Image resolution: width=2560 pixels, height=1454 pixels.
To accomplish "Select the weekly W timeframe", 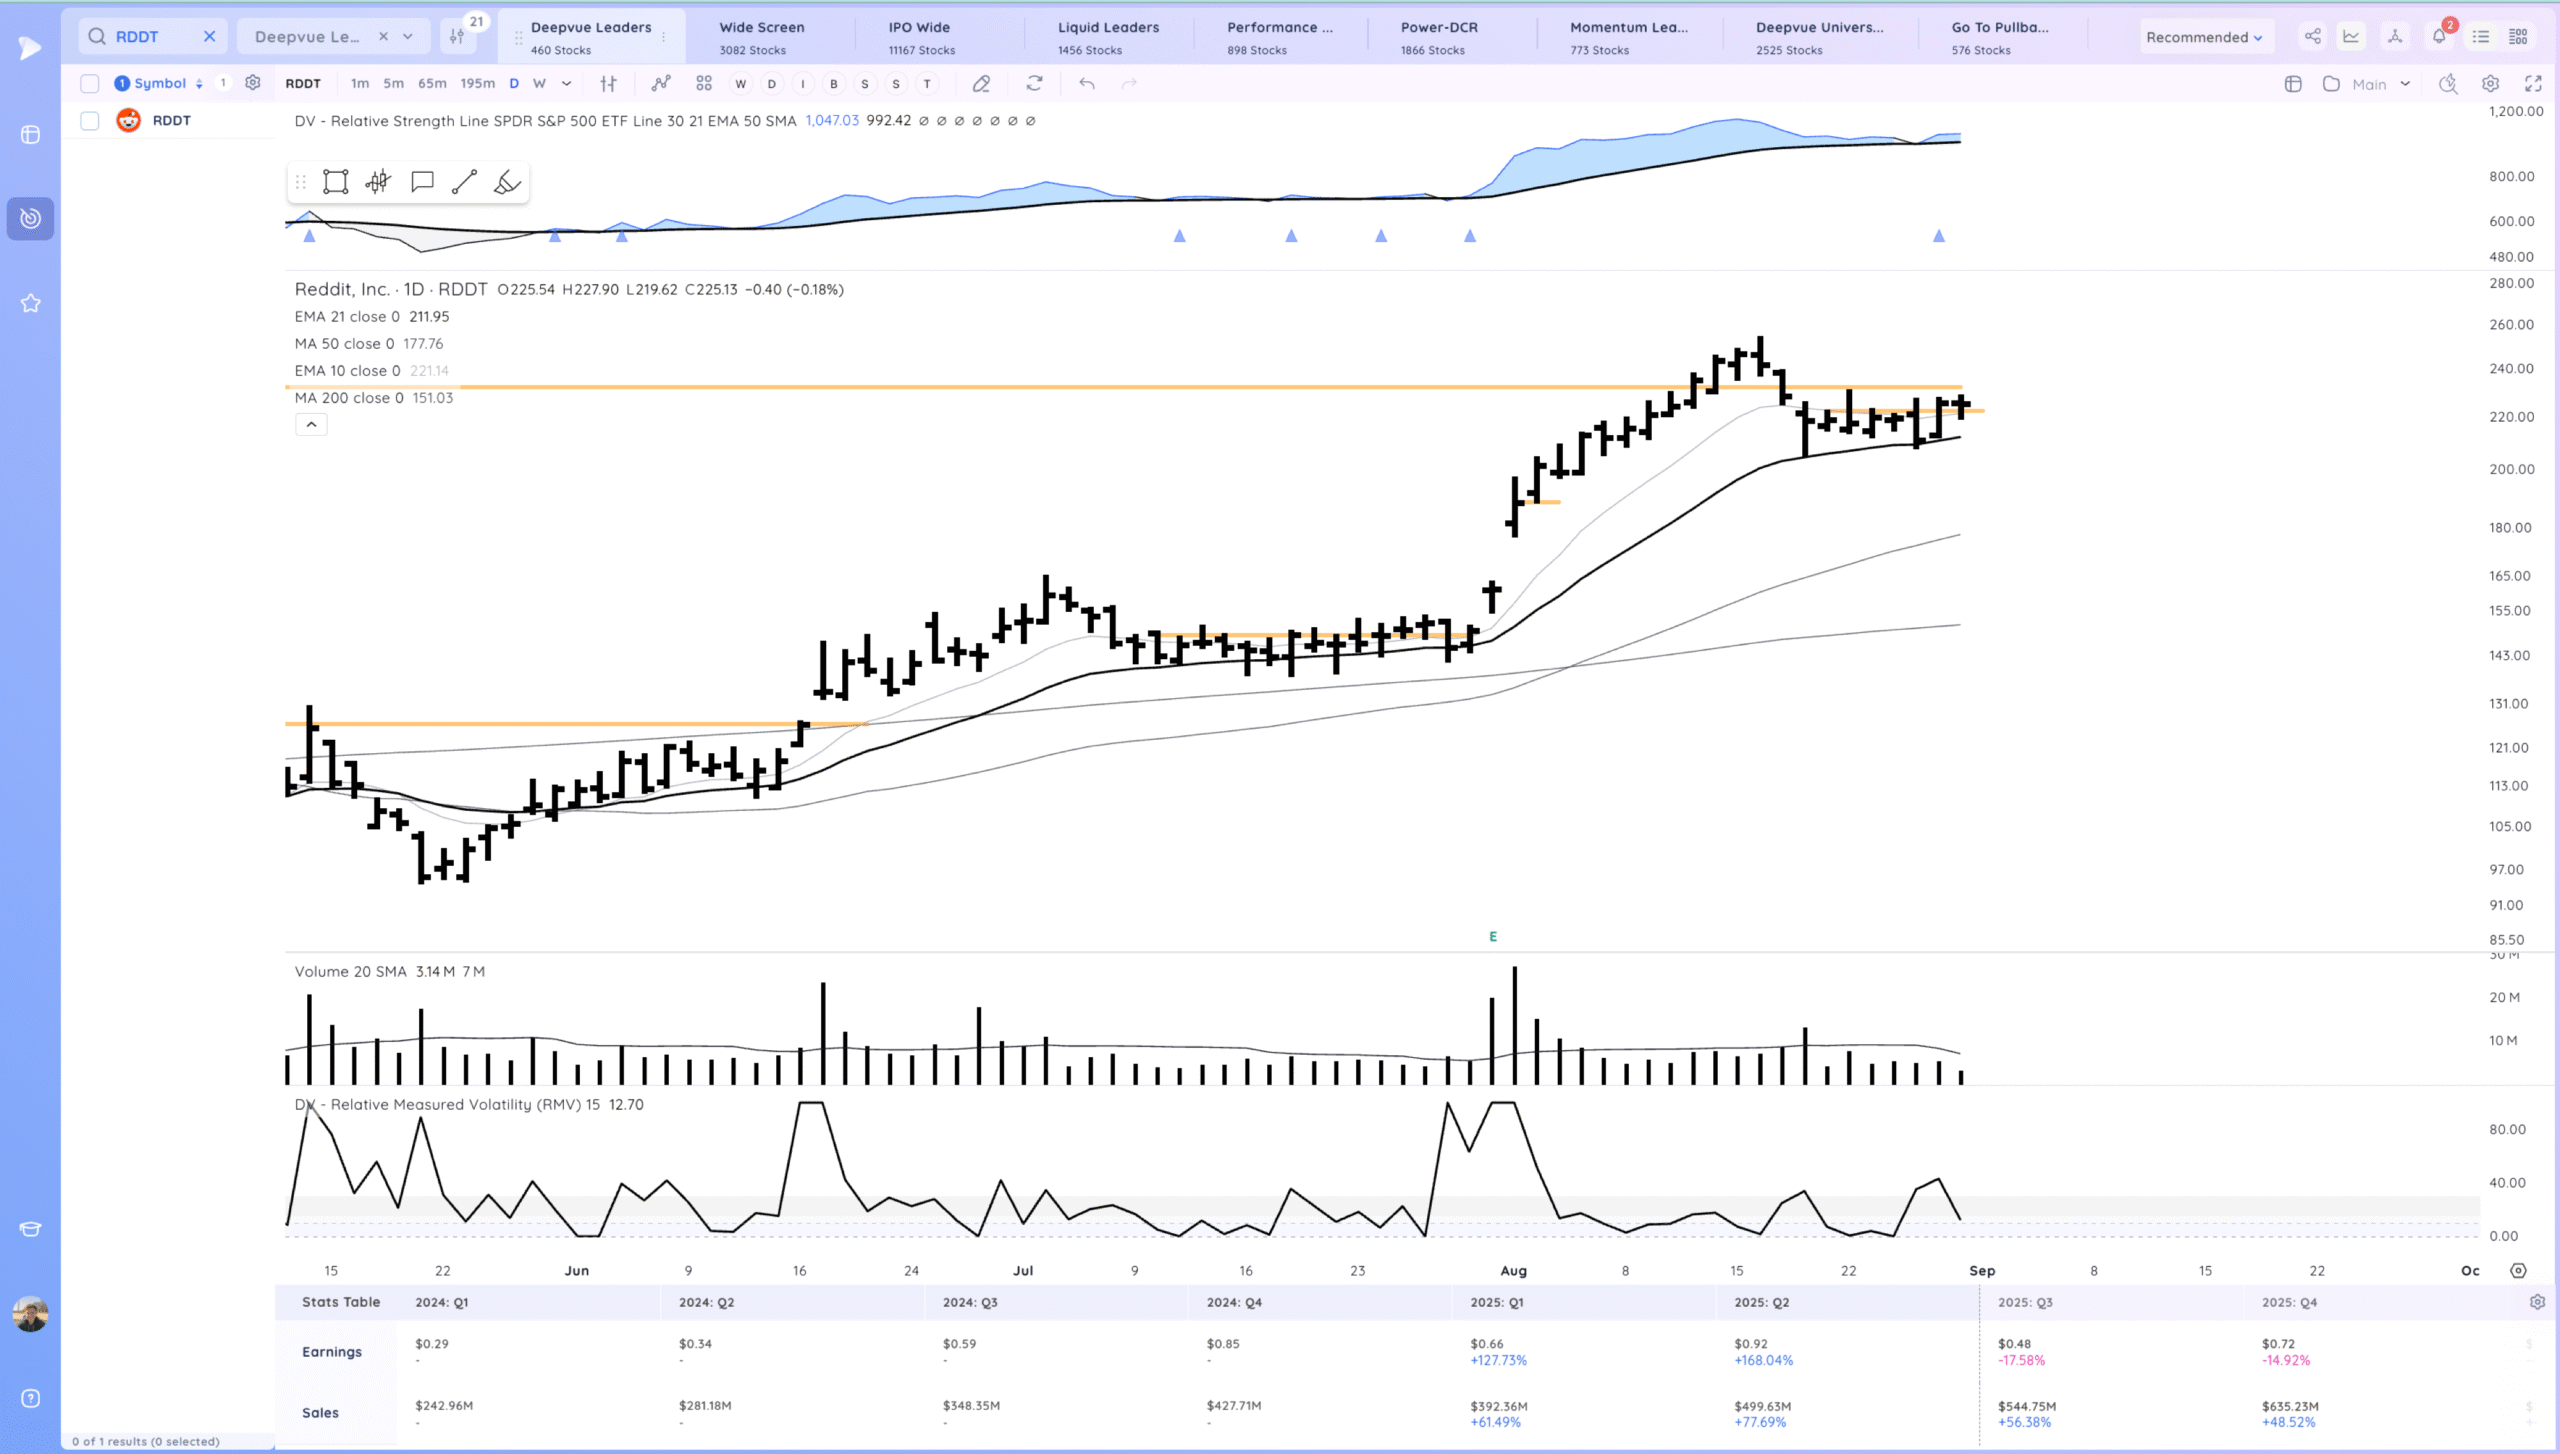I will click(539, 84).
